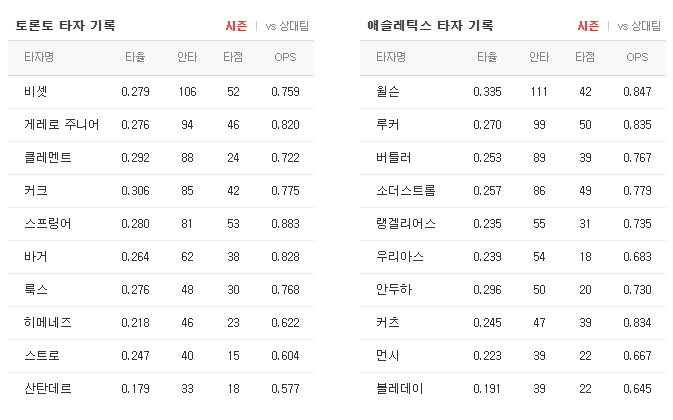Open player 게레로 주니어 row
Viewport: 673px width, 420px height.
[x=161, y=125]
